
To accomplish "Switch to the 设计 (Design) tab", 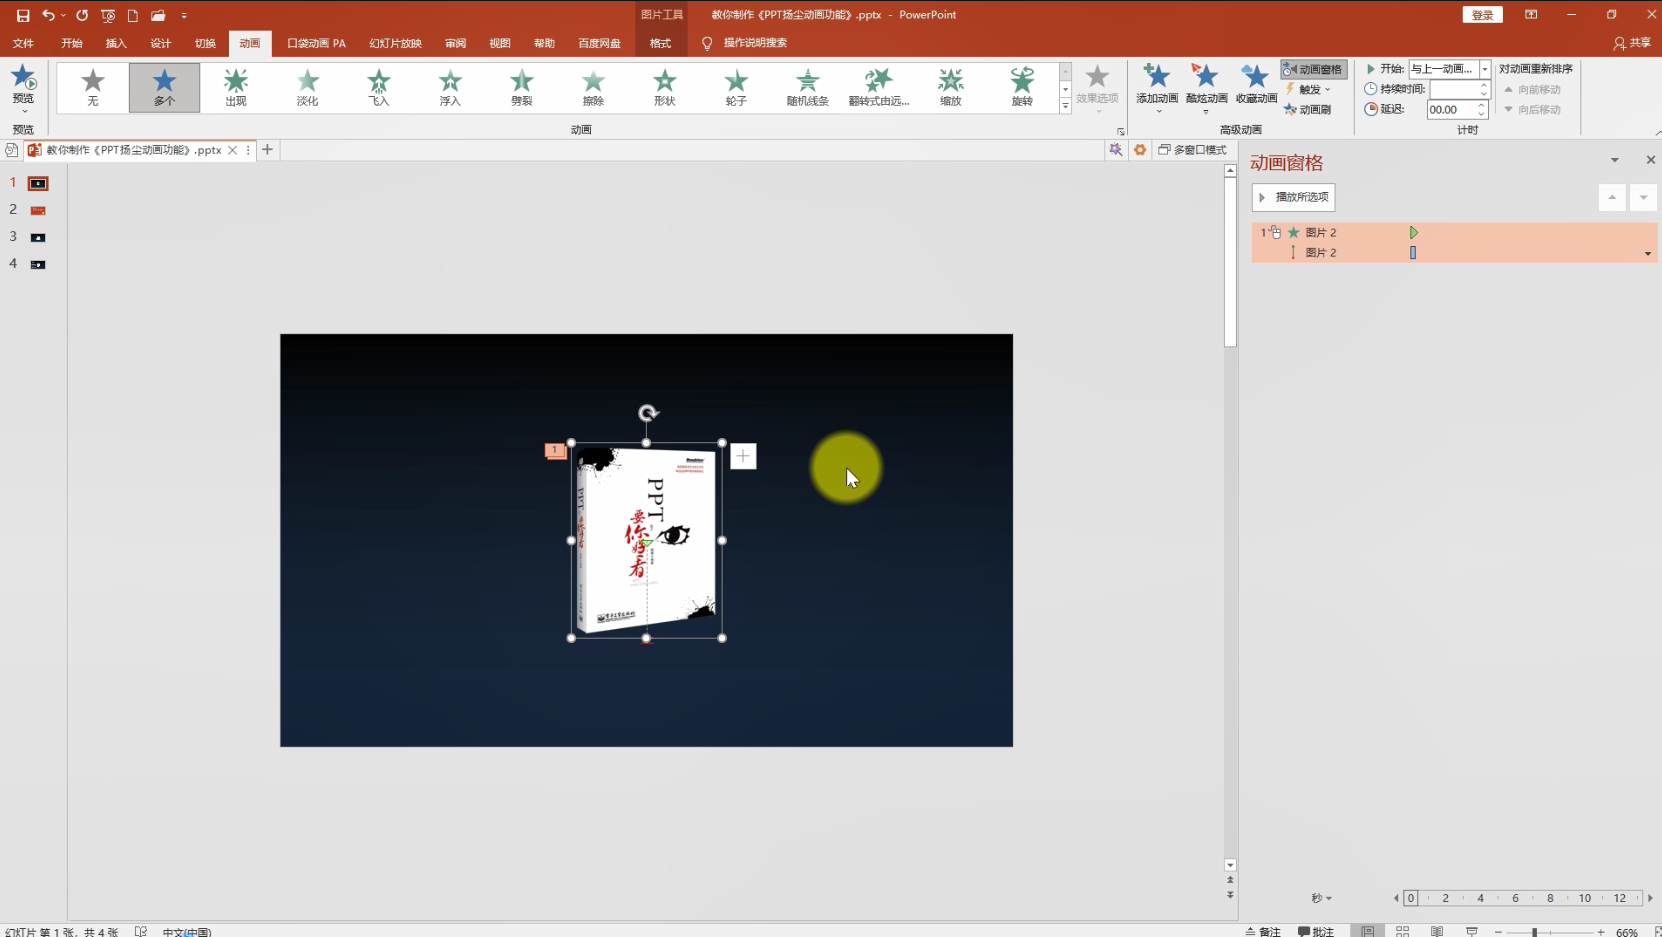I will click(160, 43).
